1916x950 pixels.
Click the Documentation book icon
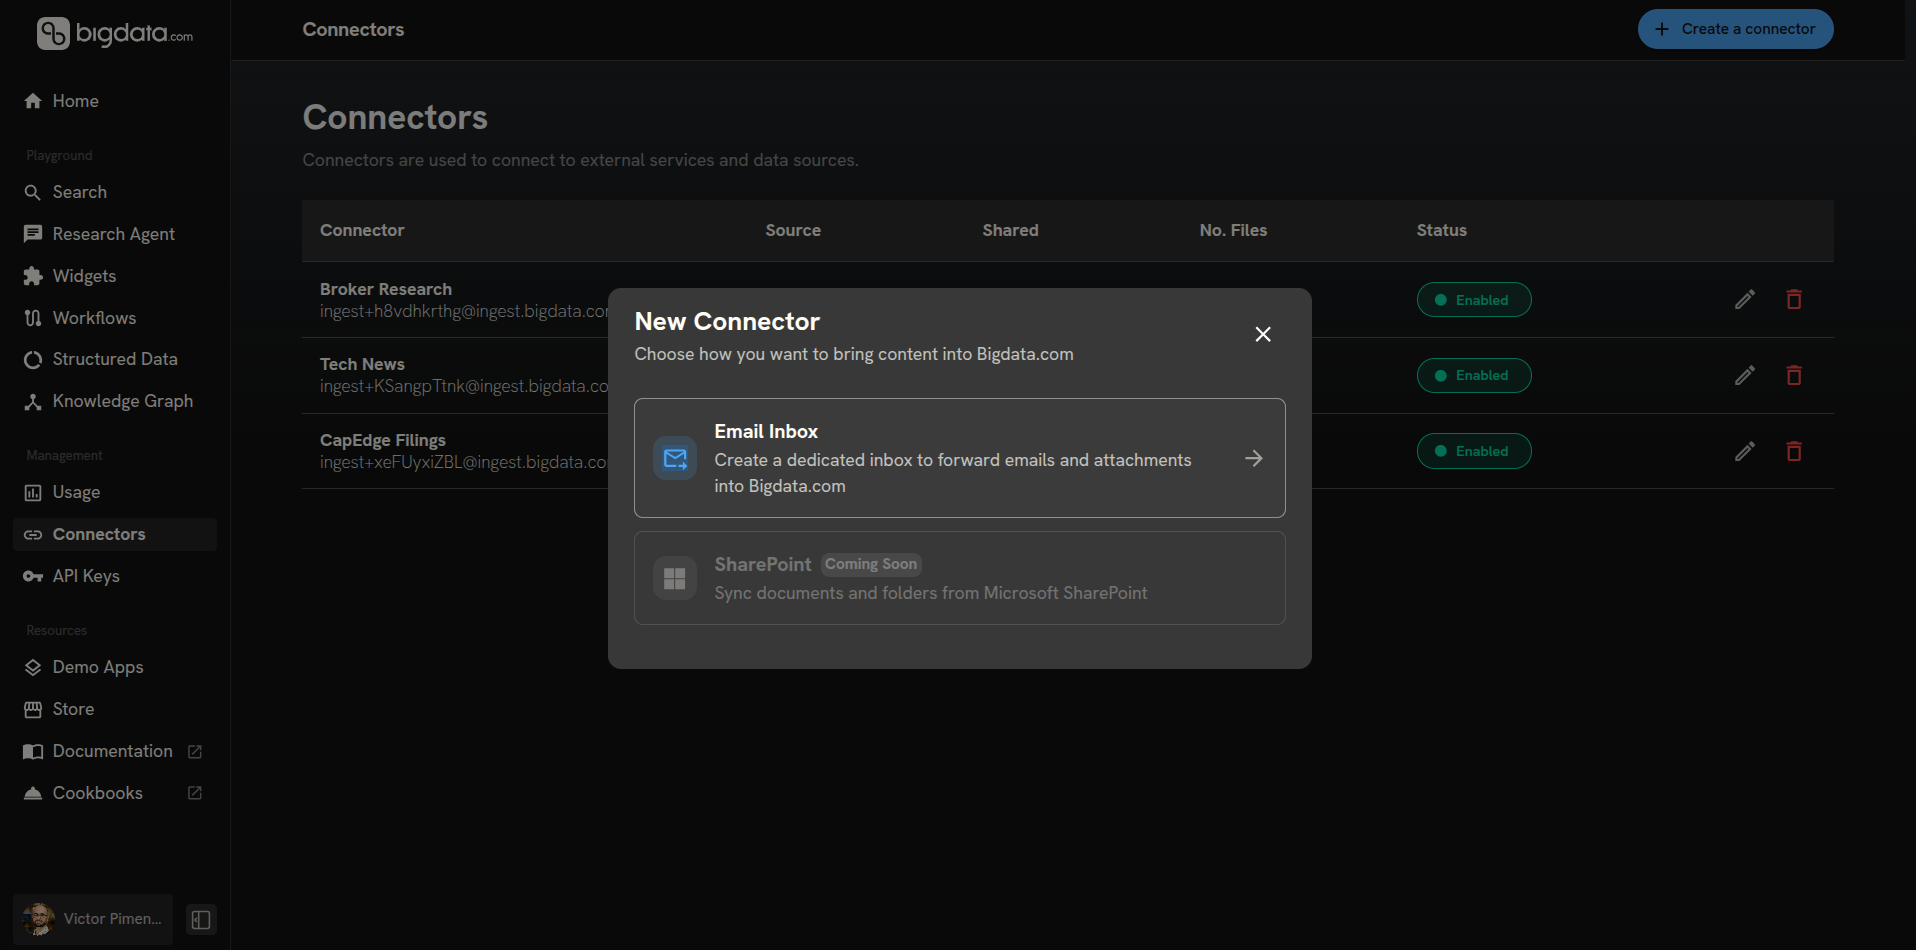click(x=33, y=751)
